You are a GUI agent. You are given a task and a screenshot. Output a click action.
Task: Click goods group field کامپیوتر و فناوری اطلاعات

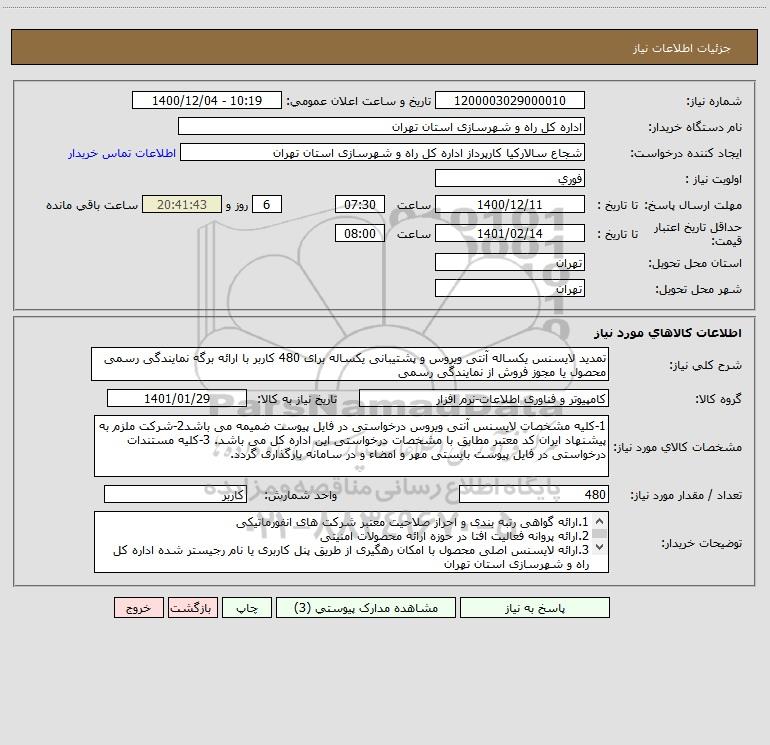point(484,399)
